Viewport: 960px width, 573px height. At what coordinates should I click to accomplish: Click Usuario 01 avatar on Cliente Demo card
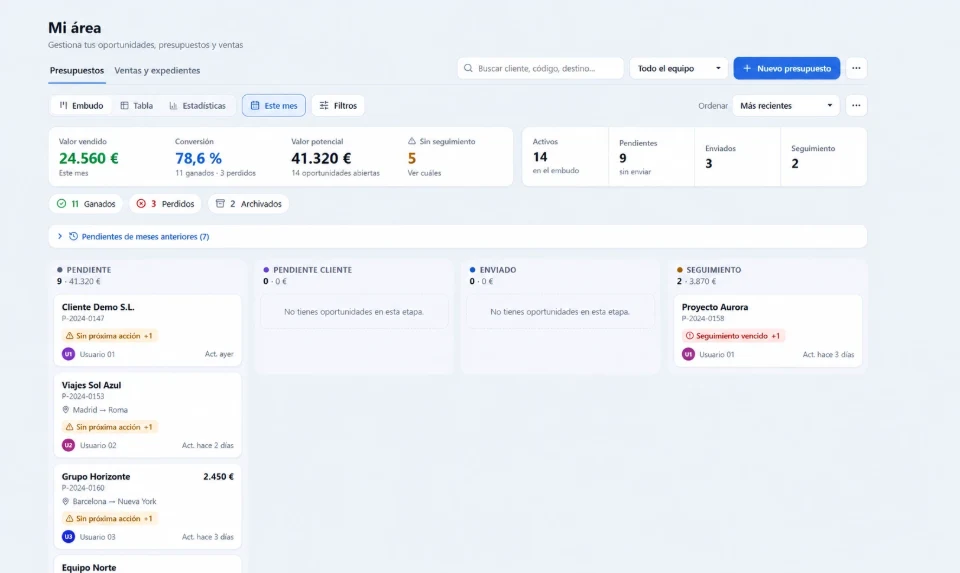68,354
